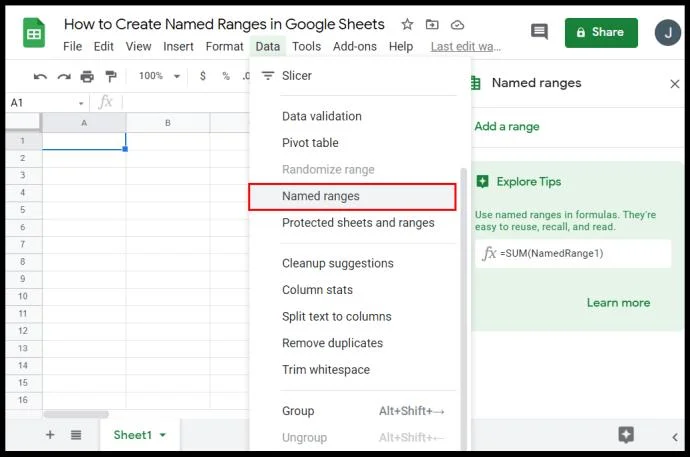The height and width of the screenshot is (457, 690).
Task: Open the Edit menu
Action: [103, 46]
